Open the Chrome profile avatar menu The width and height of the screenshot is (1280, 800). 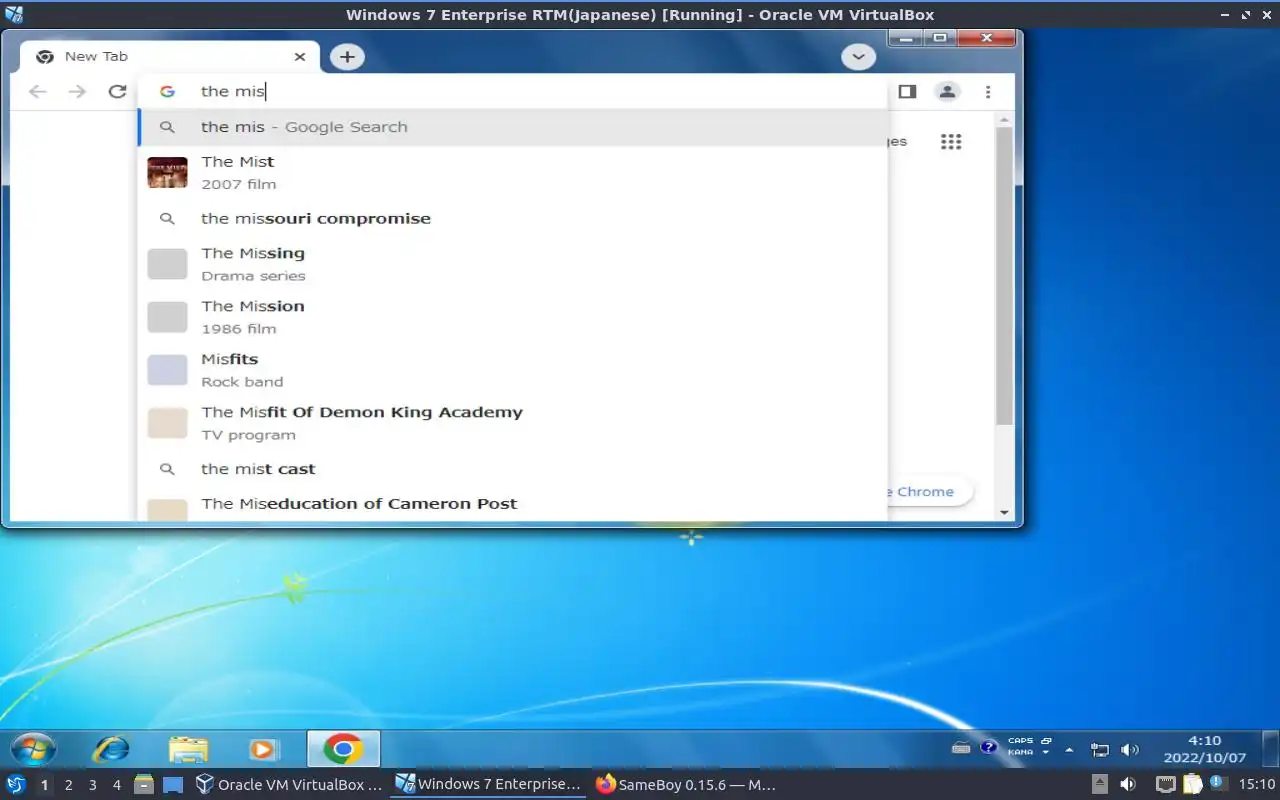[947, 91]
